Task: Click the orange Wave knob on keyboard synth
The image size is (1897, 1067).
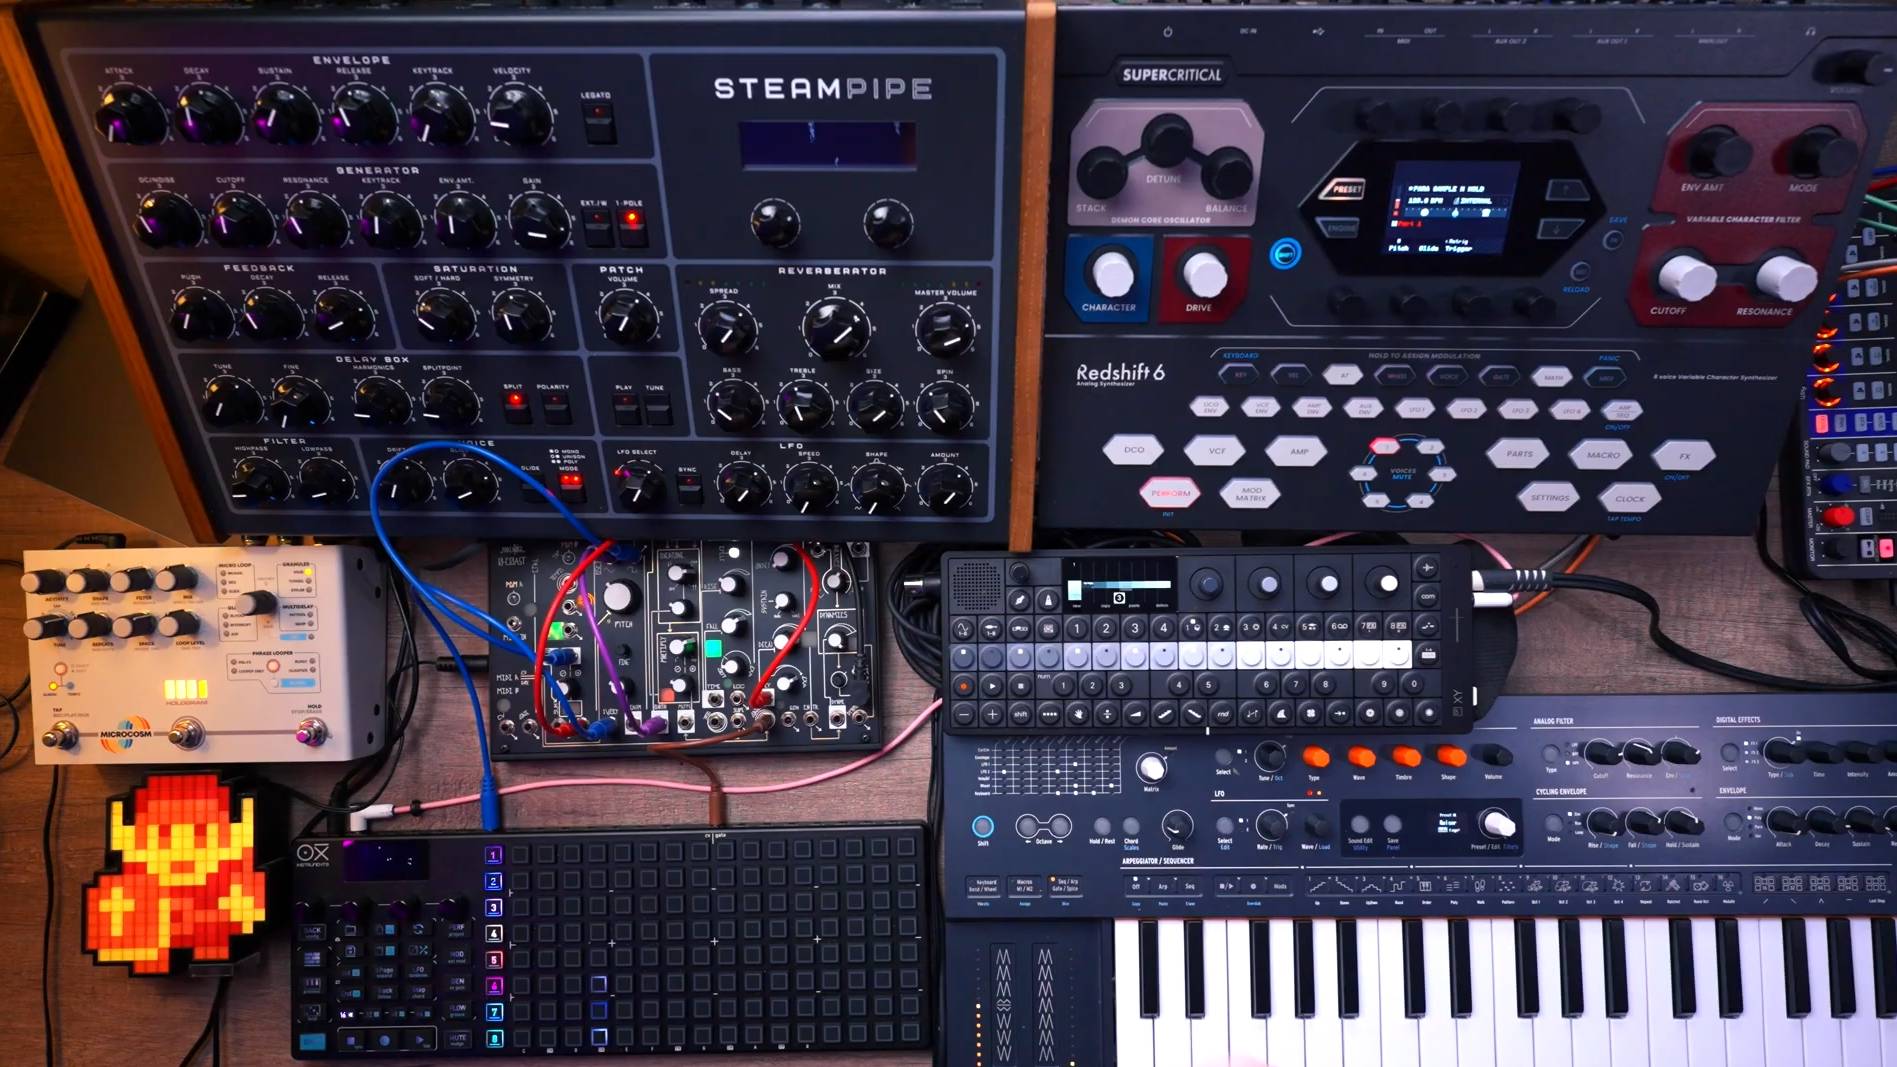Action: click(x=1360, y=757)
